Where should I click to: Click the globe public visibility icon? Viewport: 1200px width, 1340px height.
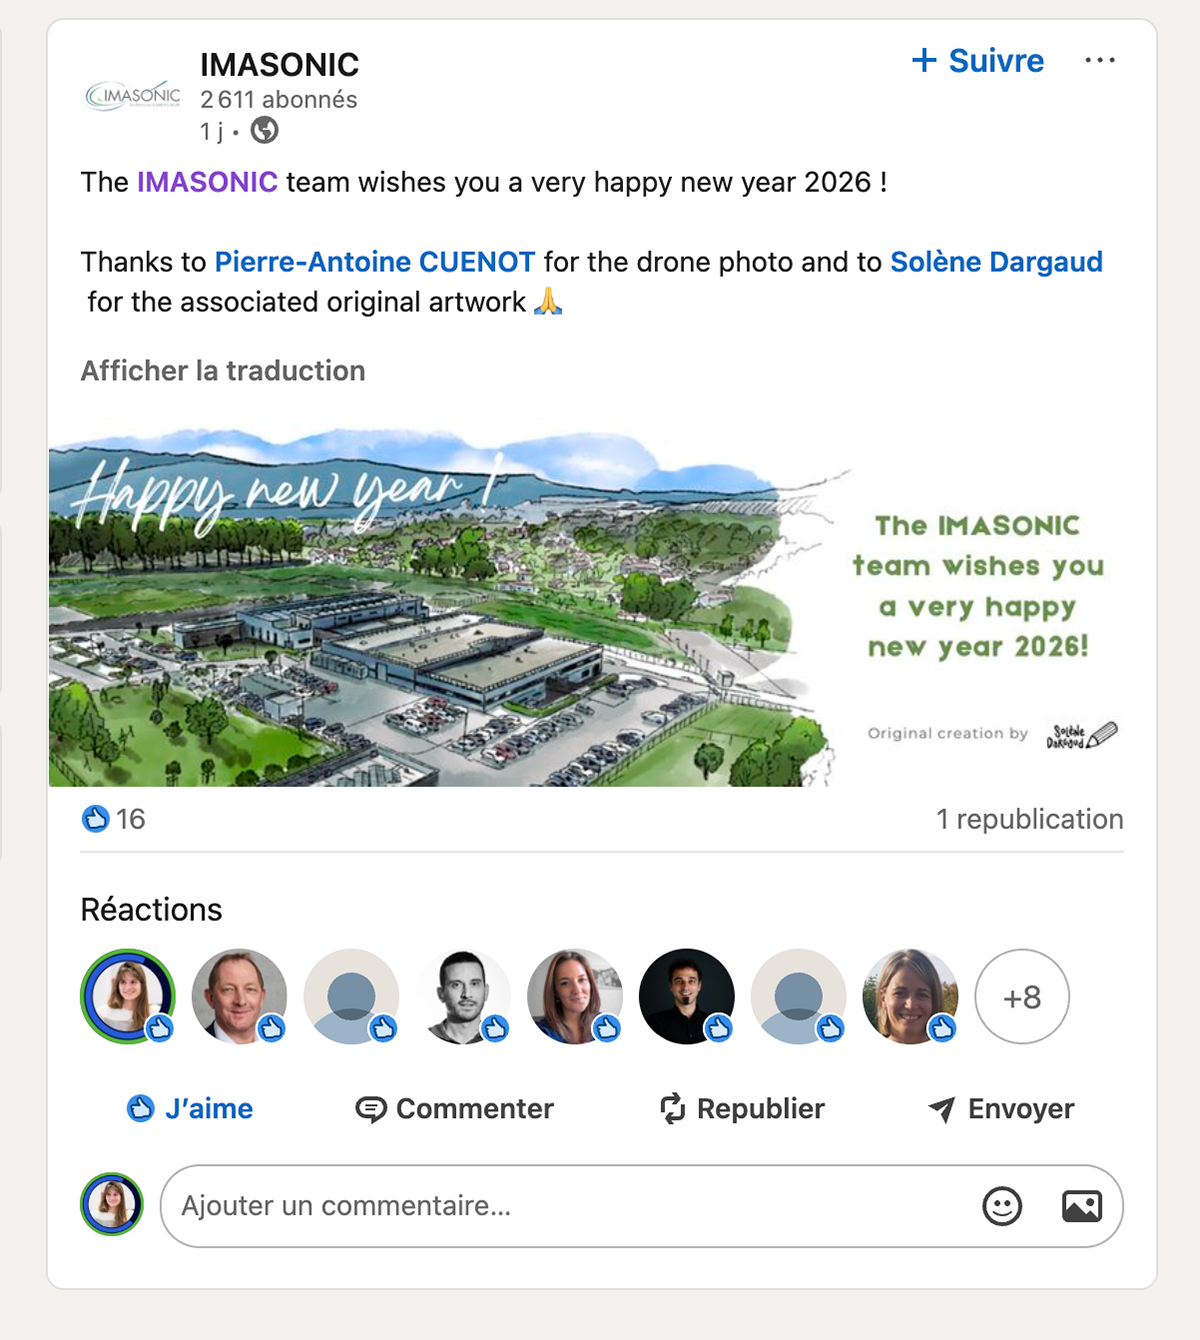point(264,130)
